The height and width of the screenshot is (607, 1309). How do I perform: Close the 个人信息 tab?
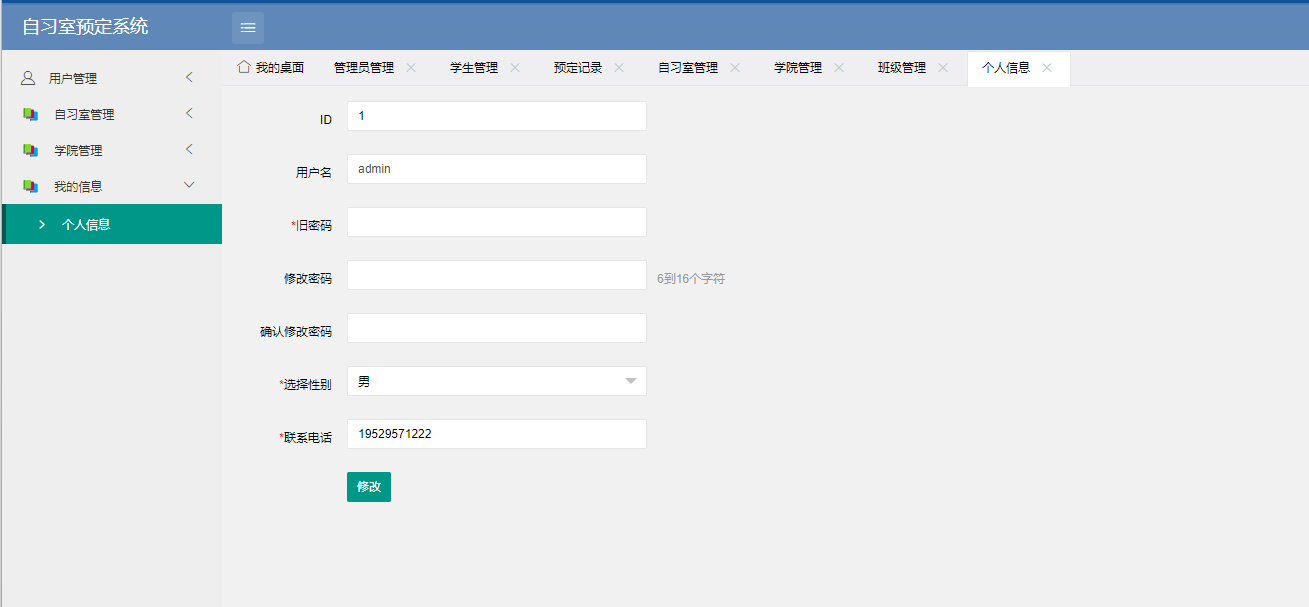[x=1047, y=68]
